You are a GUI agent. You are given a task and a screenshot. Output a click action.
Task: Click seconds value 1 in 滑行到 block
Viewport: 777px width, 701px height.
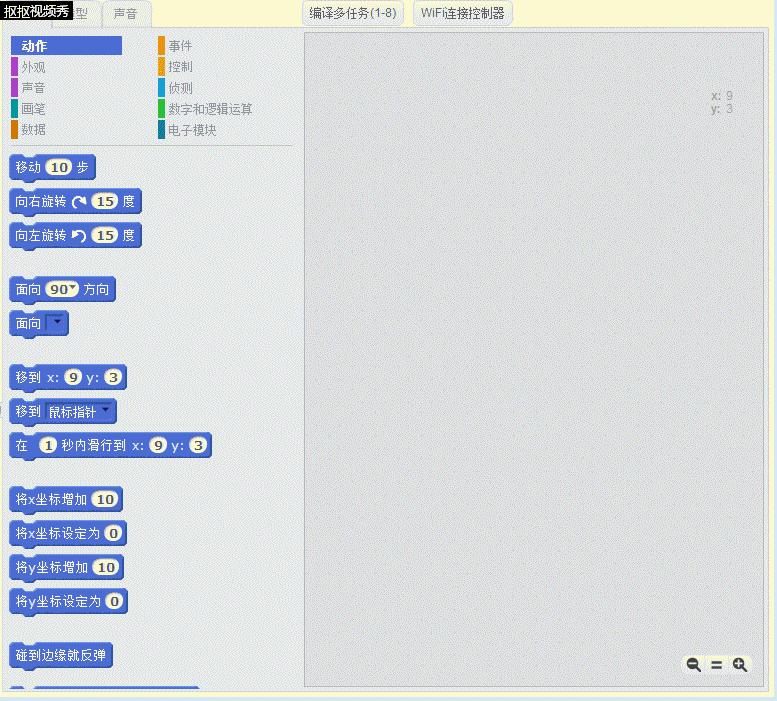(x=48, y=445)
